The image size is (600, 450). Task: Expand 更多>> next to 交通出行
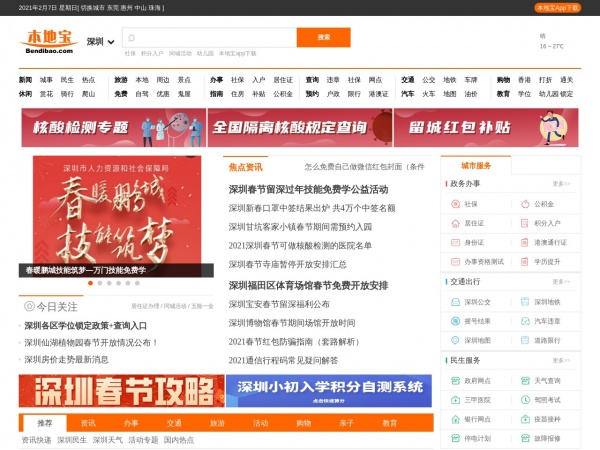click(561, 282)
